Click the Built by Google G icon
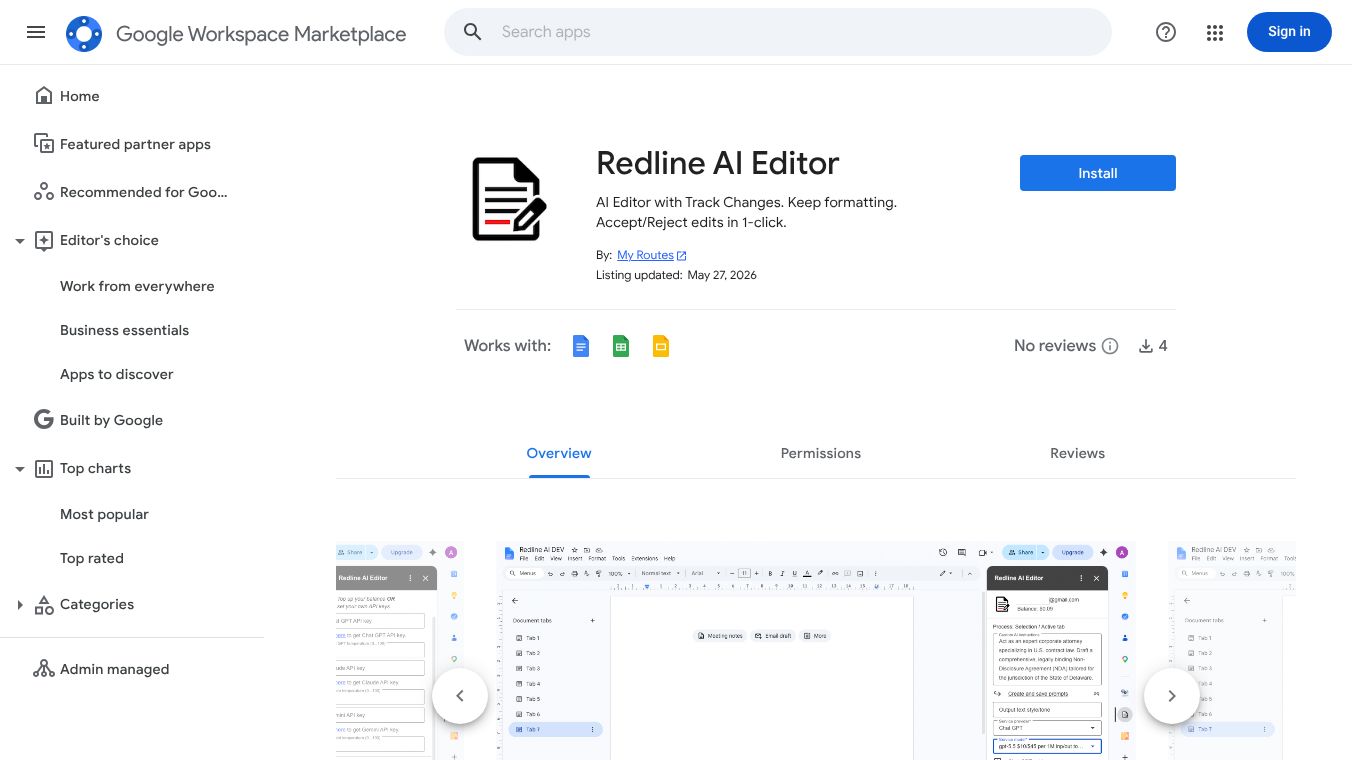The image size is (1352, 760). pos(44,420)
